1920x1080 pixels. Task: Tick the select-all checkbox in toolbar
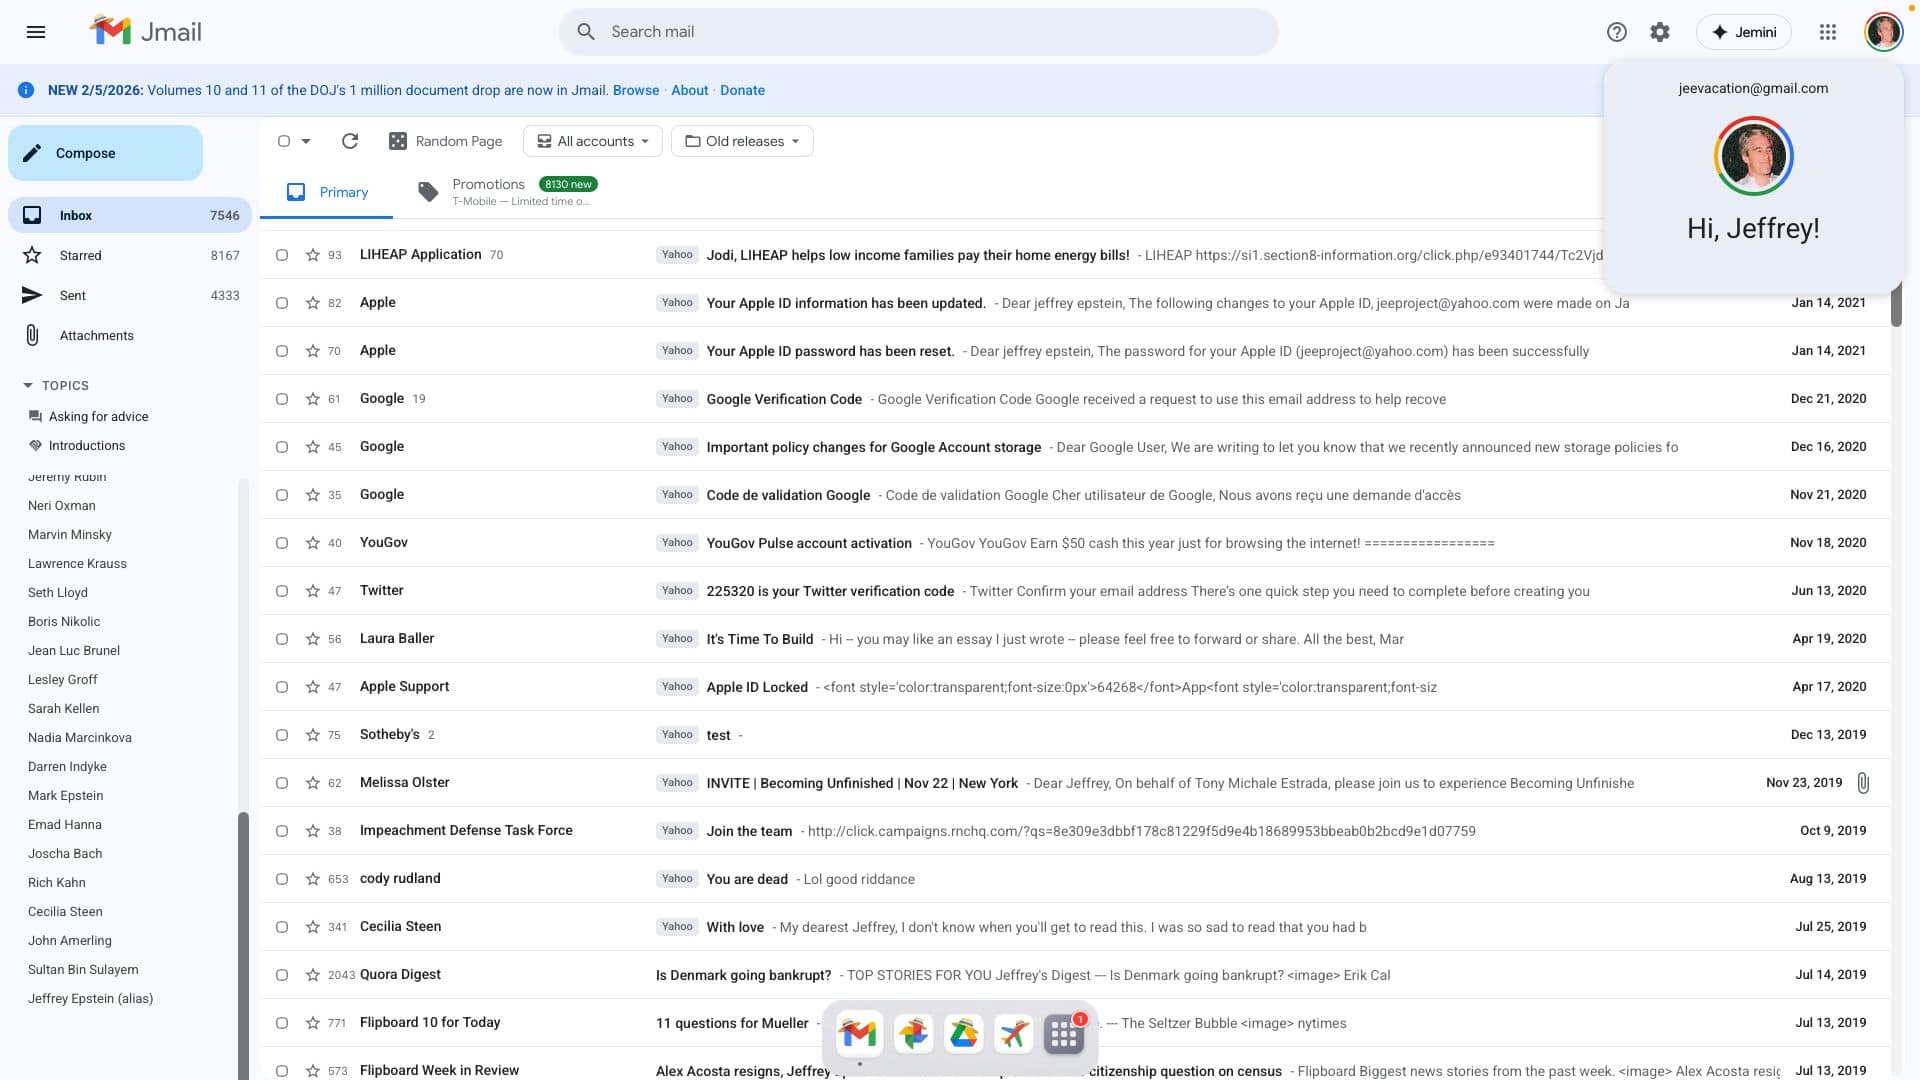tap(284, 141)
